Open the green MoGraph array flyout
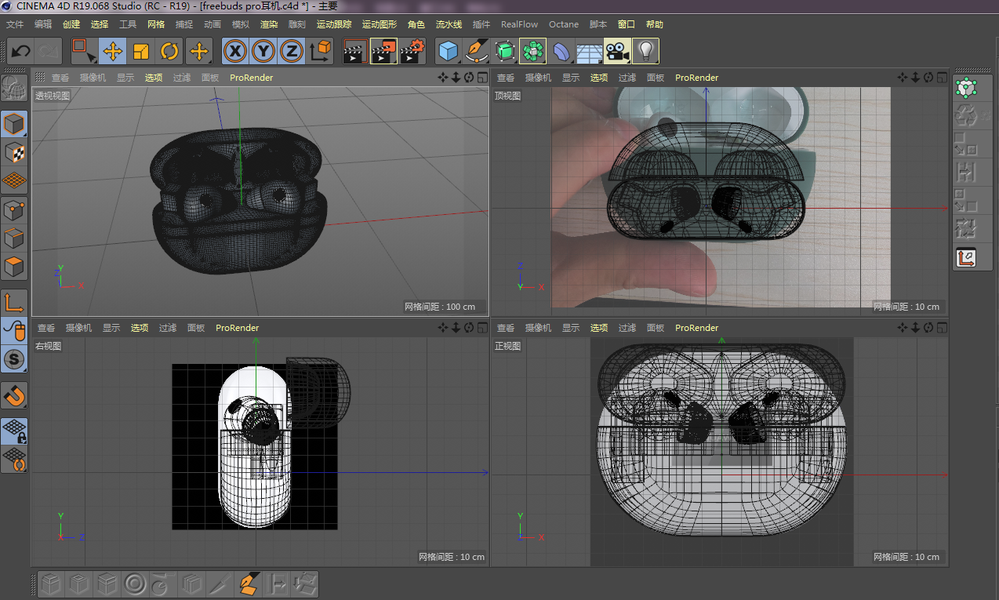This screenshot has height=600, width=999. coord(533,51)
